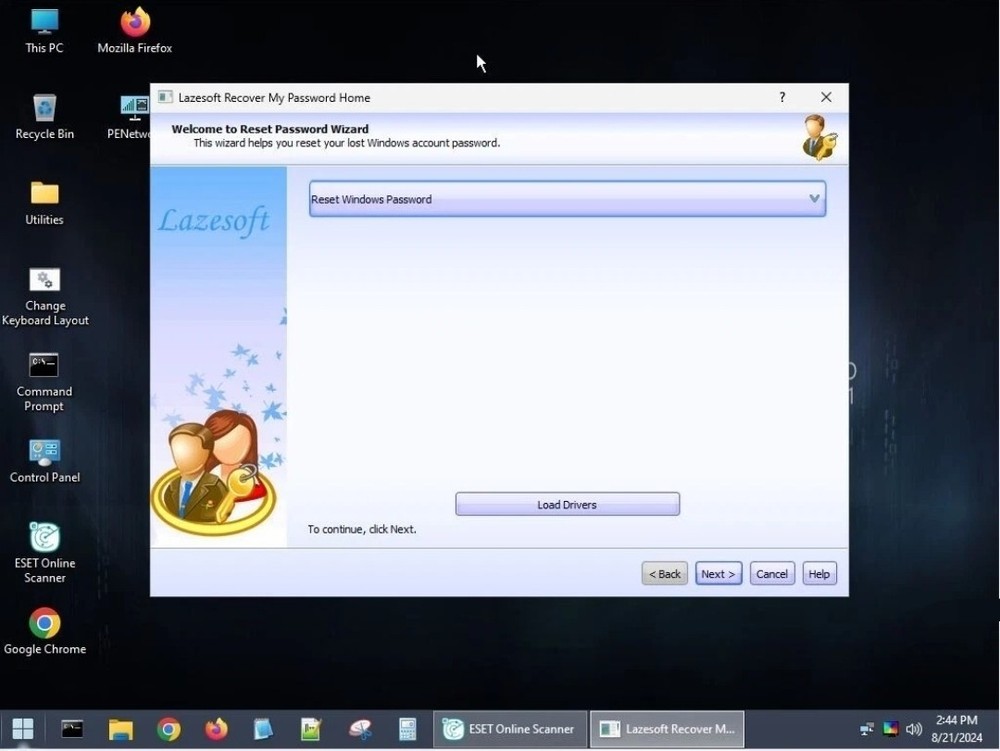
Task: Open the Utilities folder on the desktop
Action: pos(44,195)
